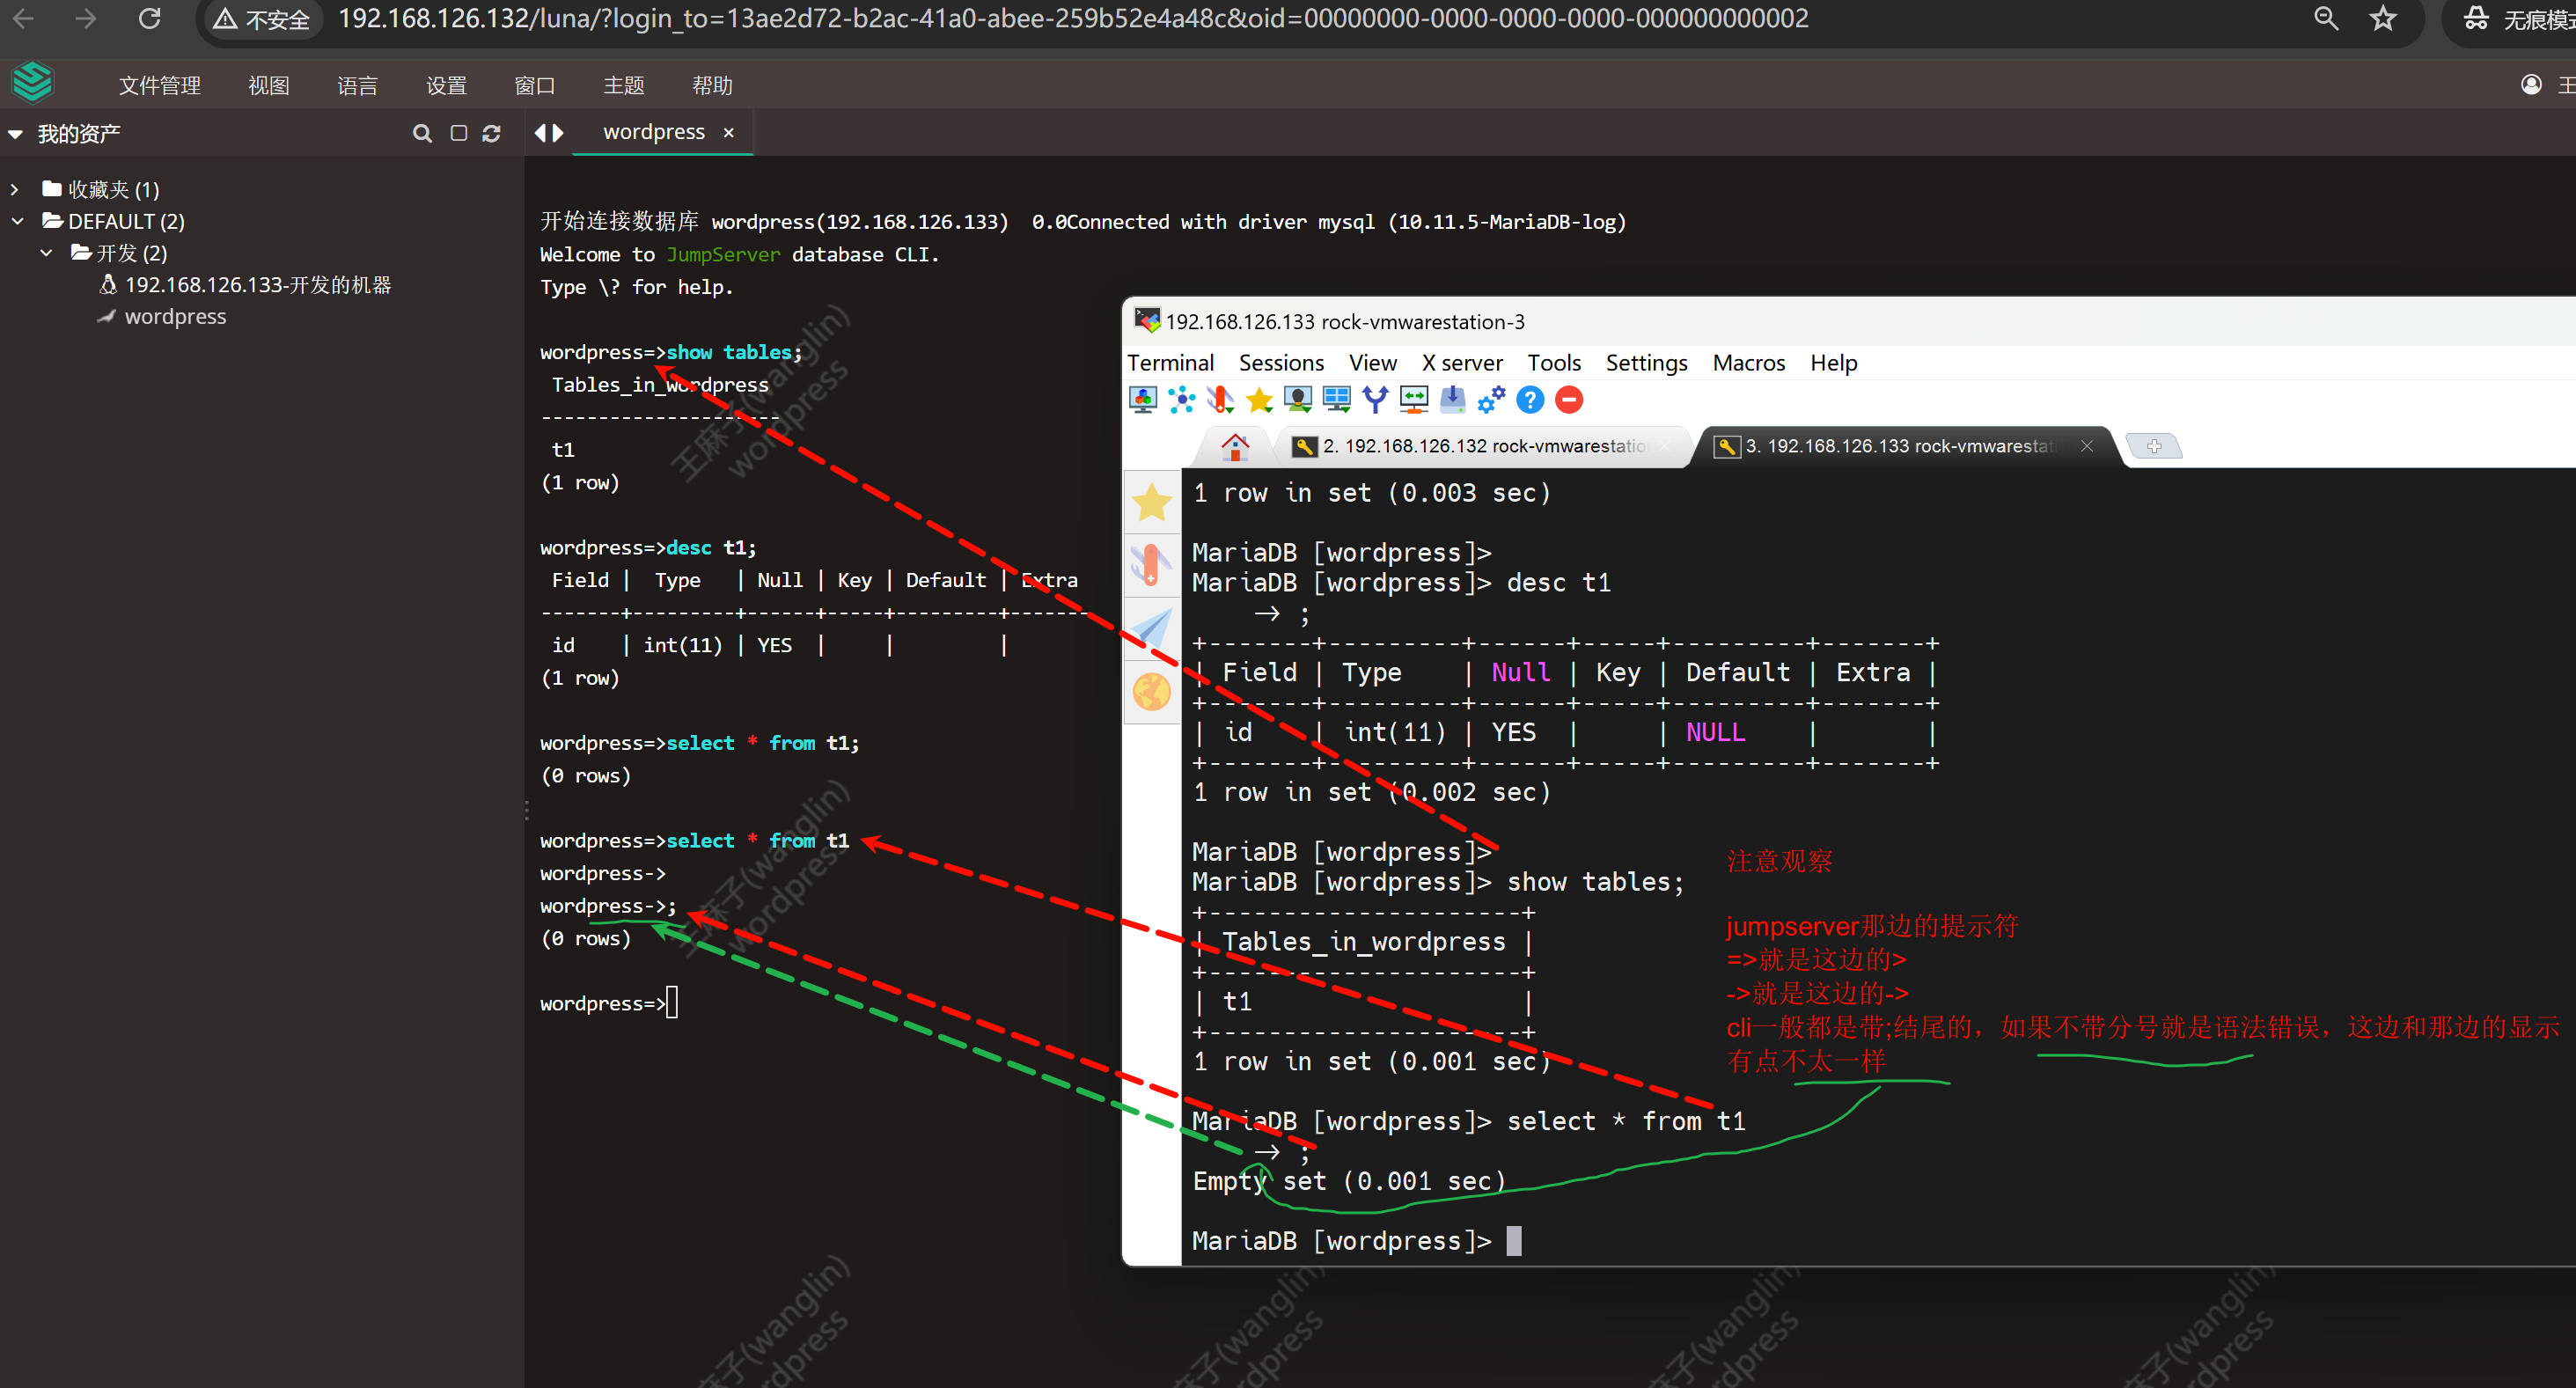Click the MobaXterm yellow star Sessions icon
This screenshot has width=2576, height=1388.
click(1259, 400)
